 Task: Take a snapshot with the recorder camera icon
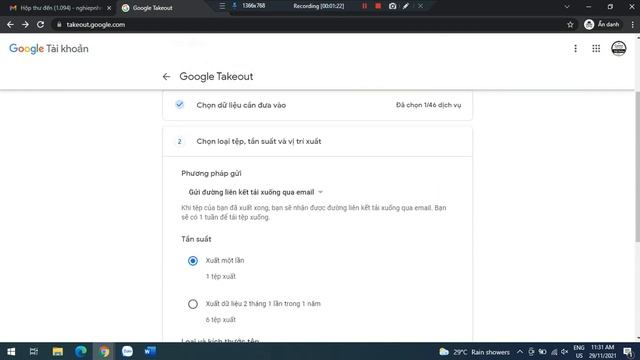(x=392, y=6)
